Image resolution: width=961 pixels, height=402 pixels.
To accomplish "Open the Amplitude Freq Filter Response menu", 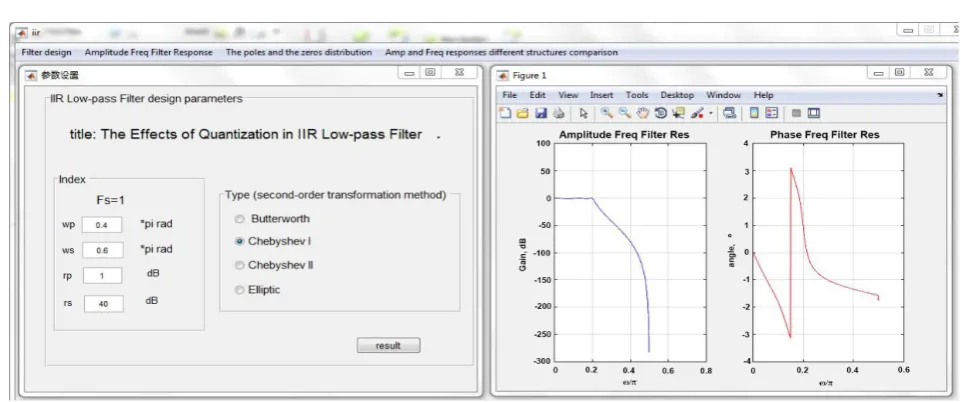I will [x=149, y=53].
